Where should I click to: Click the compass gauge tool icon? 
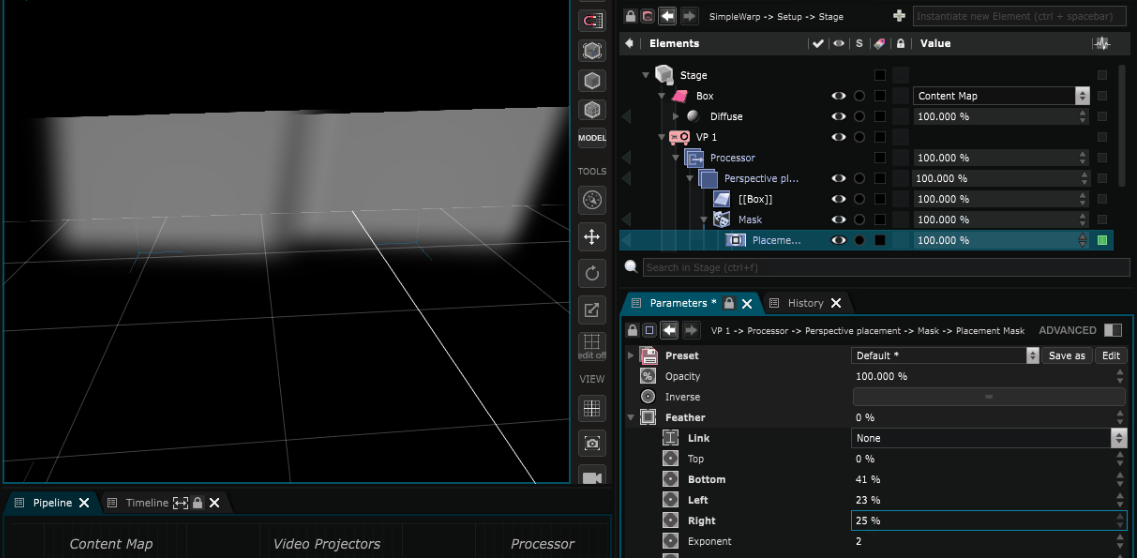pyautogui.click(x=592, y=200)
